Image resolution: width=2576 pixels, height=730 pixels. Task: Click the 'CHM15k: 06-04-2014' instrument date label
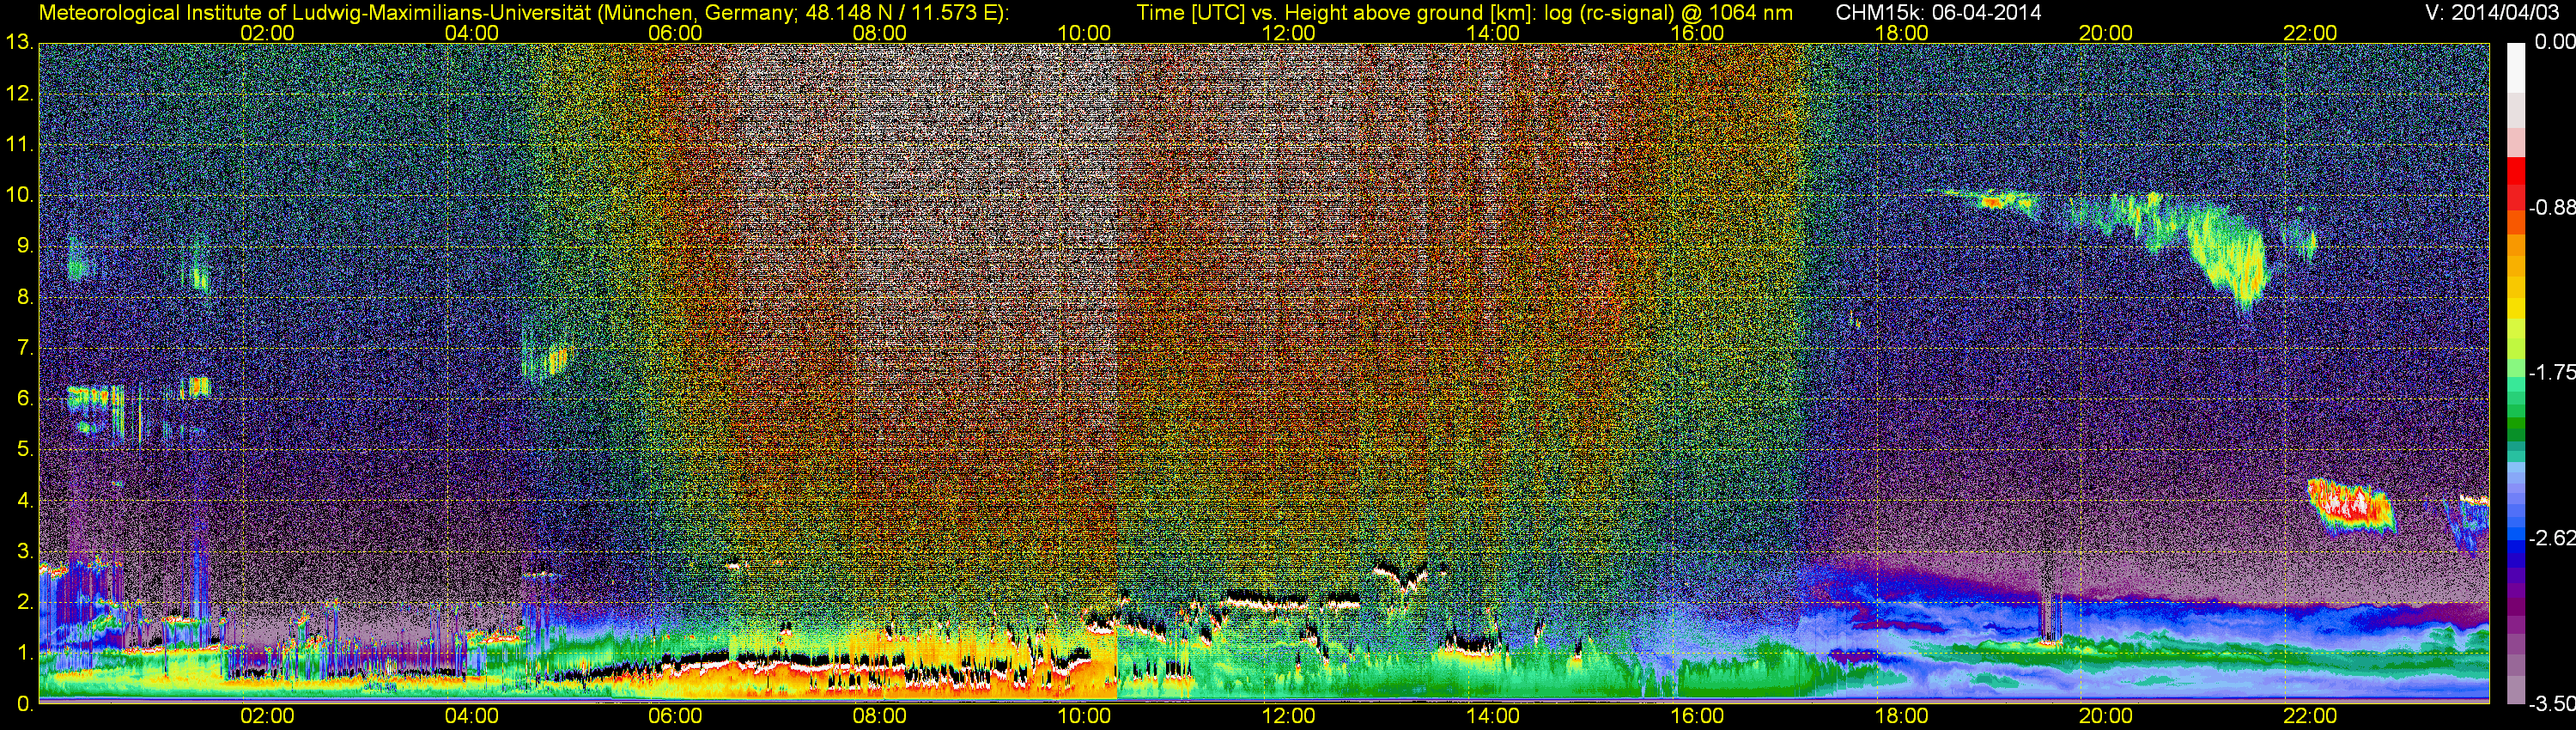1939,12
